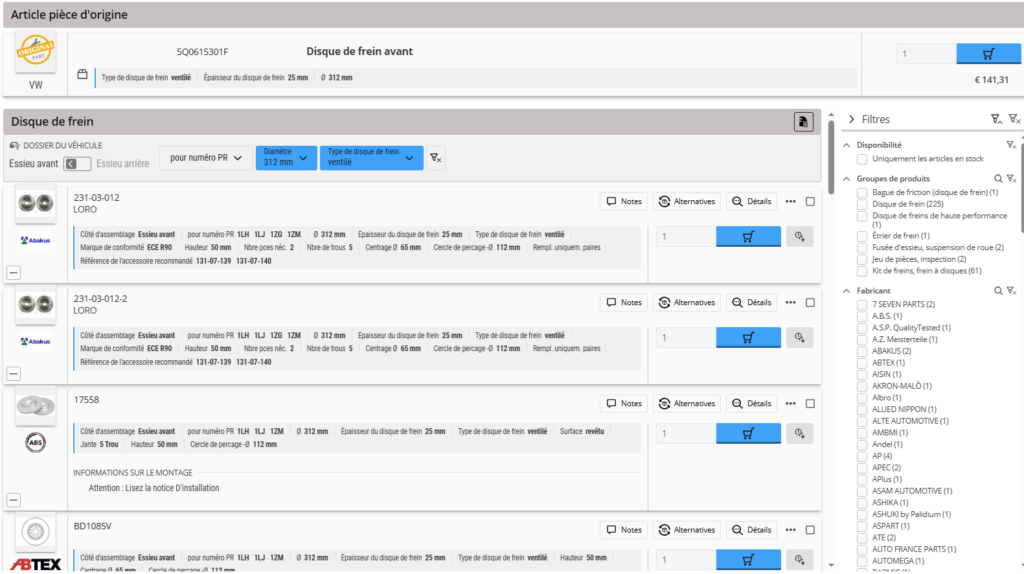Image resolution: width=1024 pixels, height=574 pixels.
Task: Collapse the Fabricant section
Action: 846,291
